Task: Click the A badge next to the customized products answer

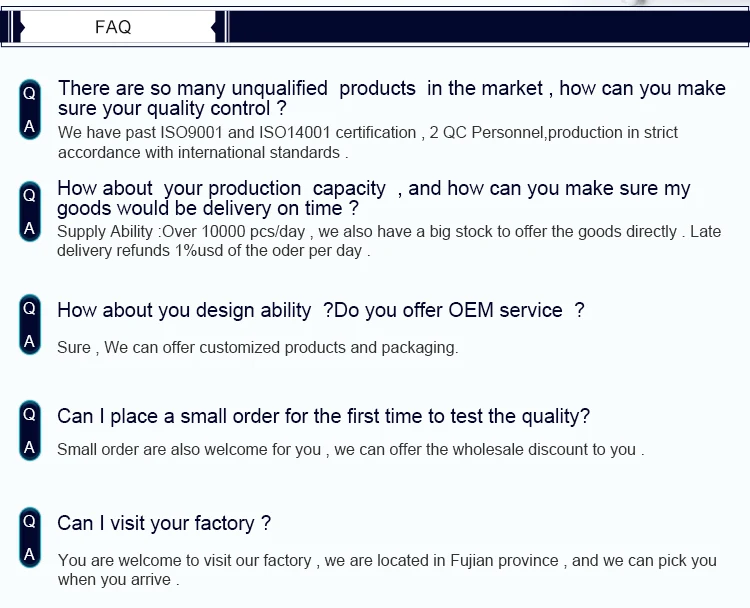Action: pos(29,341)
